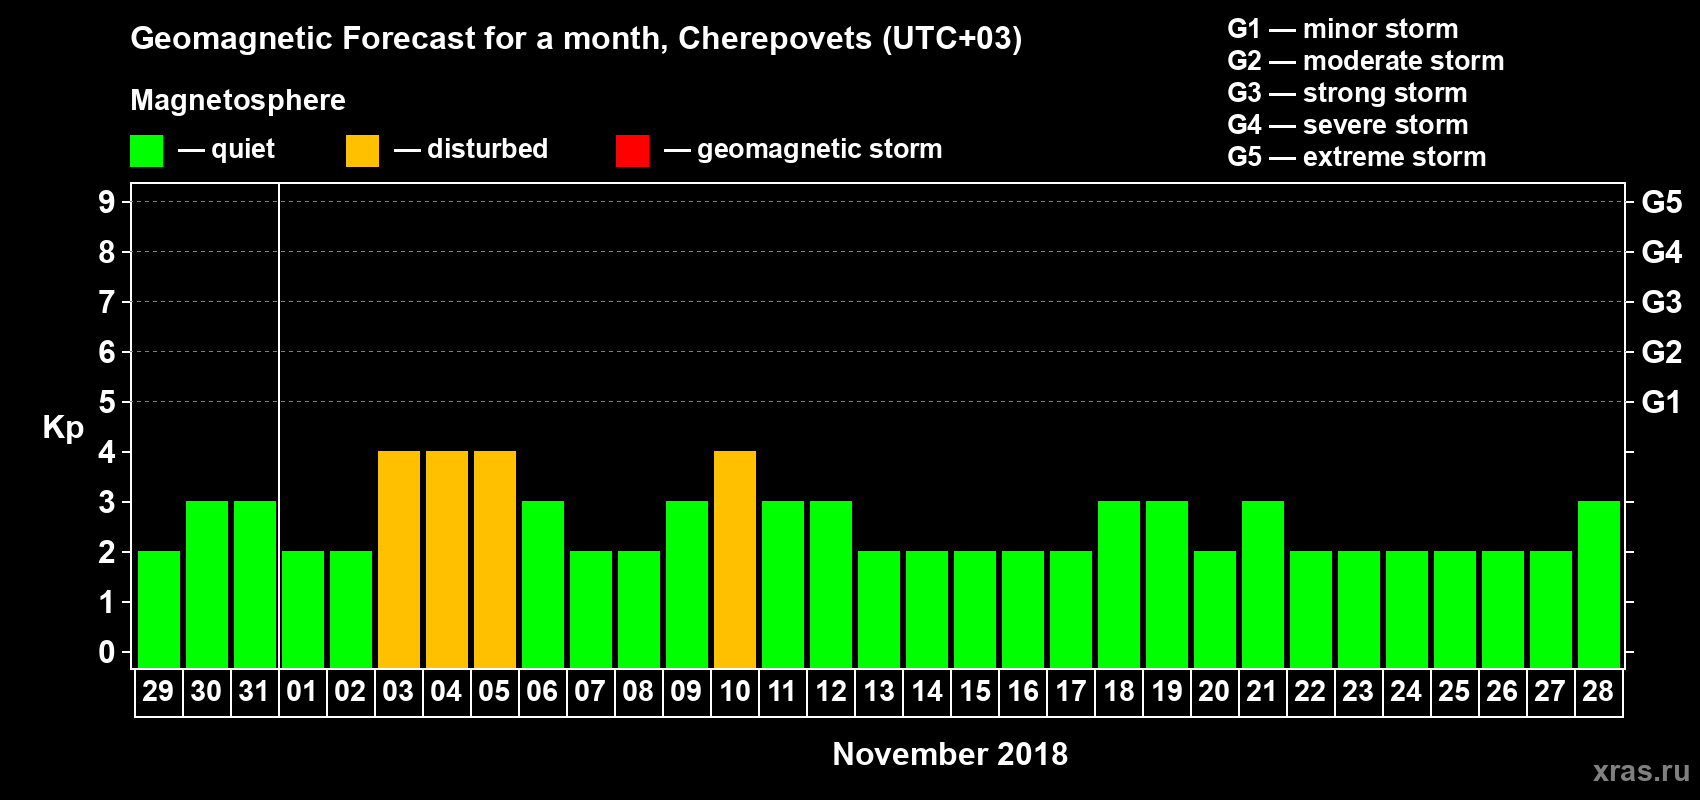Select the green bar for November 12
The image size is (1700, 800).
pos(831,585)
